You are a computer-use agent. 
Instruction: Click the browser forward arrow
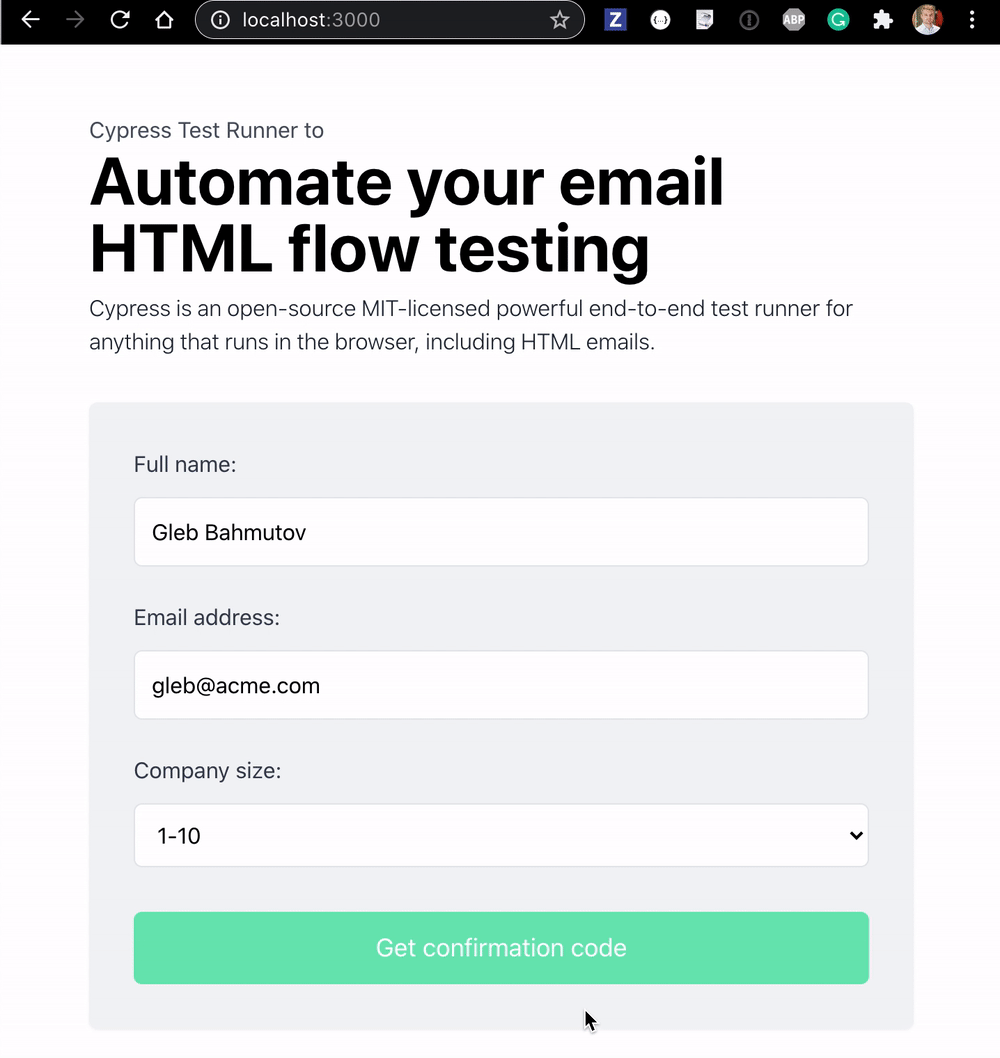[75, 20]
